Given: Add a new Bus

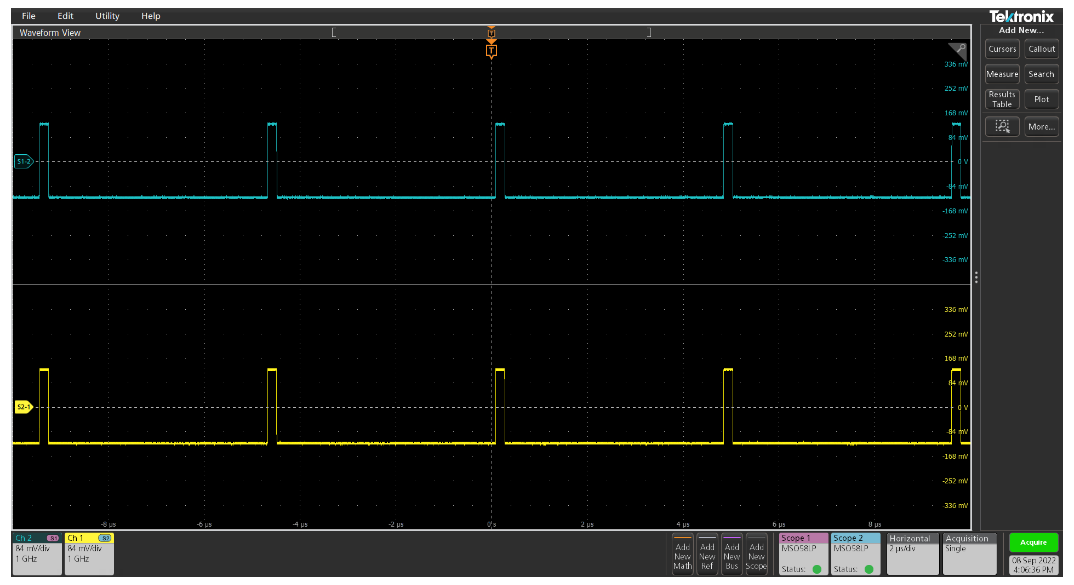Looking at the screenshot, I should pos(731,555).
